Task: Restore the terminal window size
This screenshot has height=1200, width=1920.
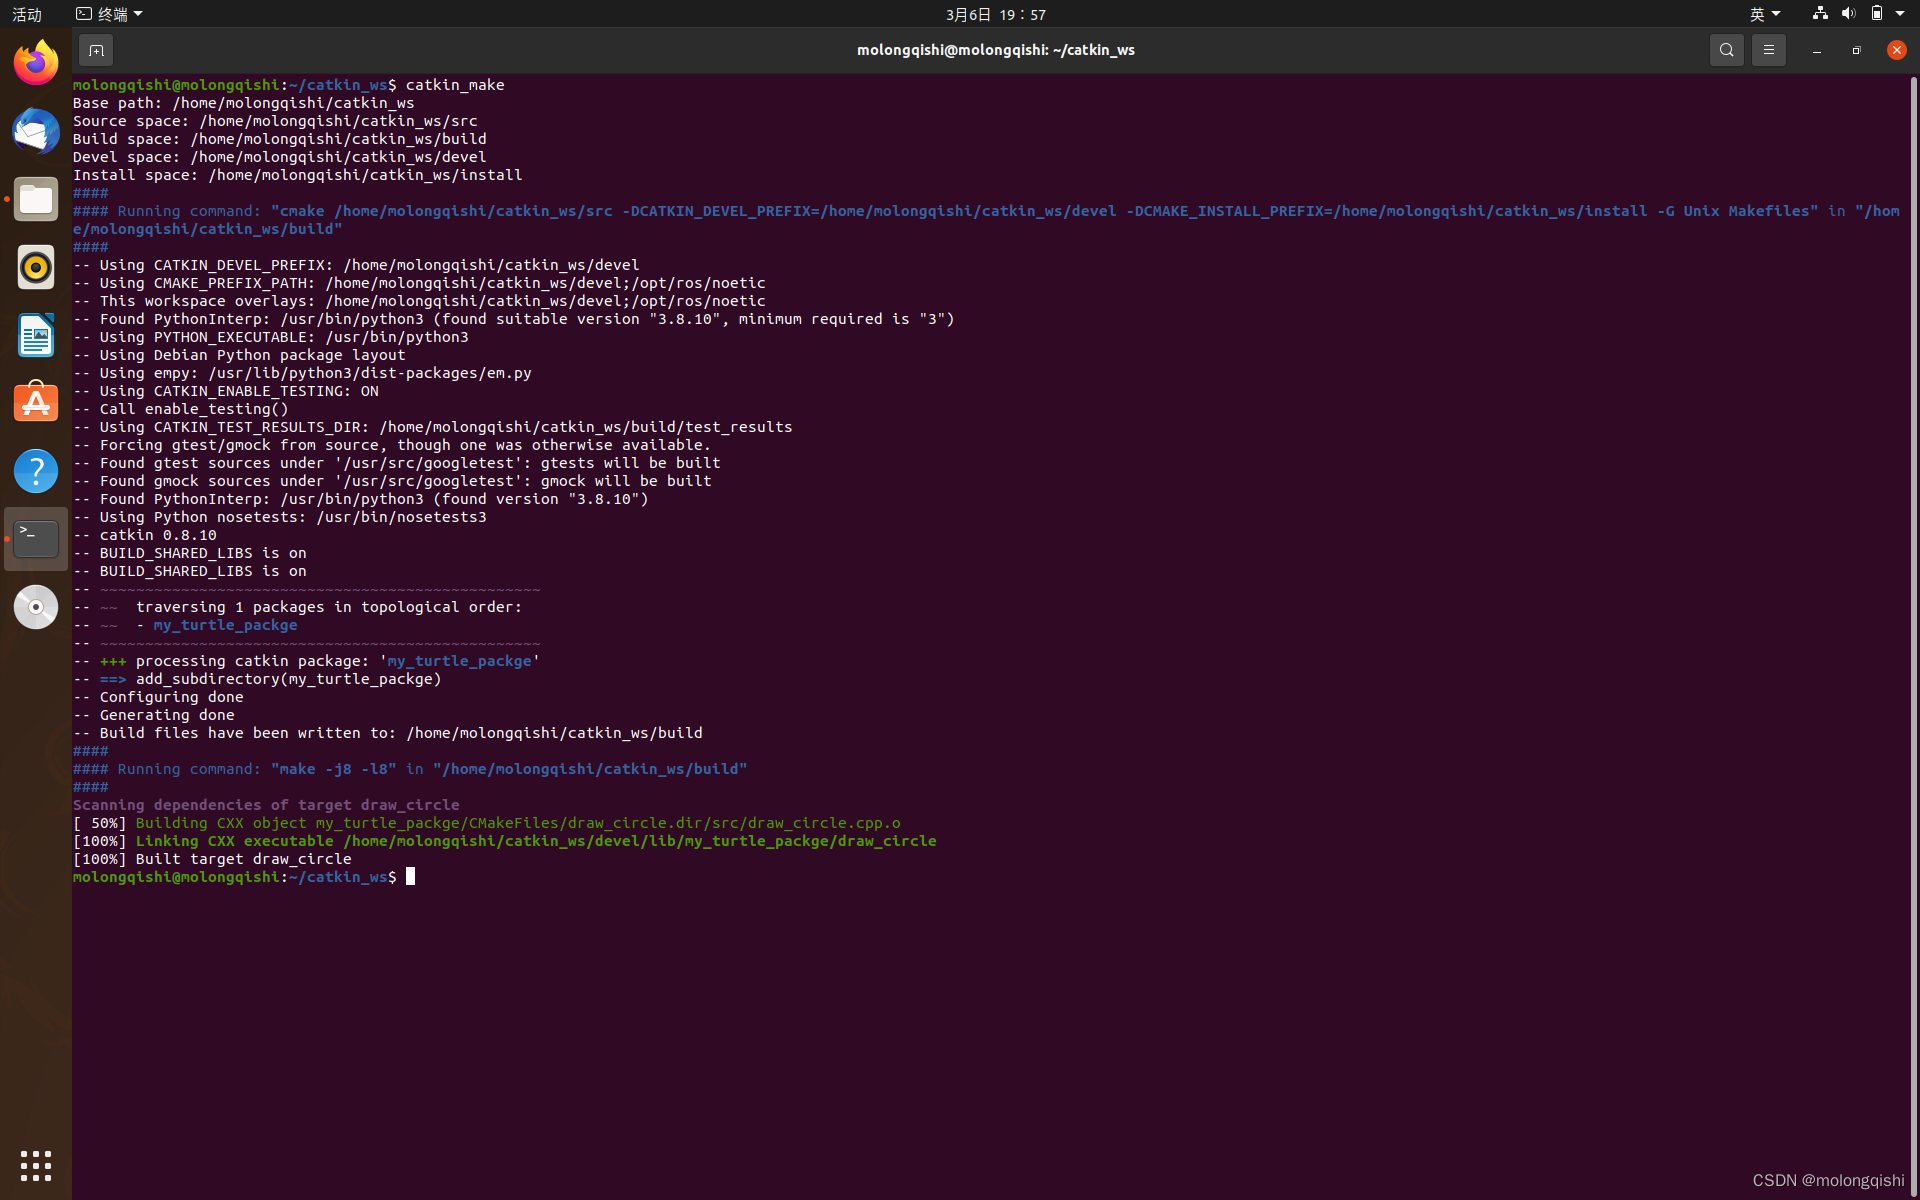Action: pyautogui.click(x=1856, y=50)
